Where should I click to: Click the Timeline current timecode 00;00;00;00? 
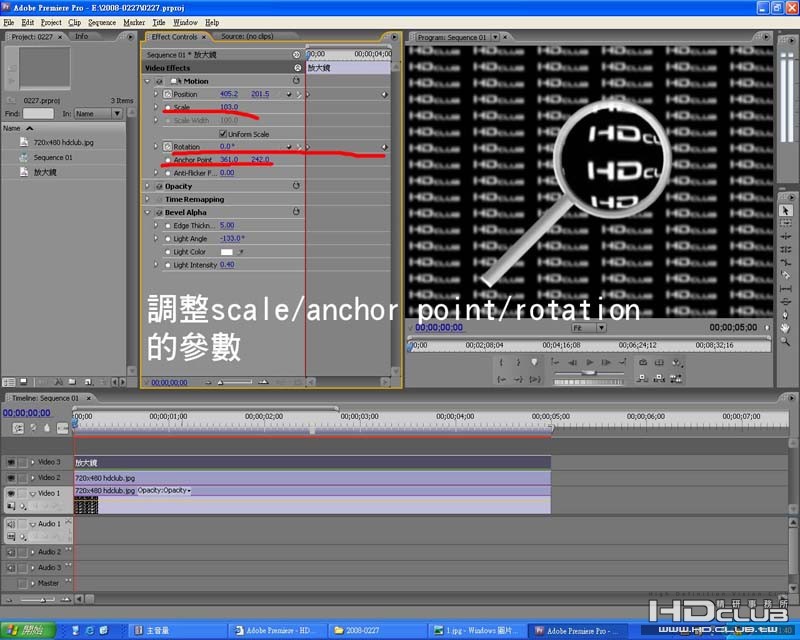click(27, 413)
